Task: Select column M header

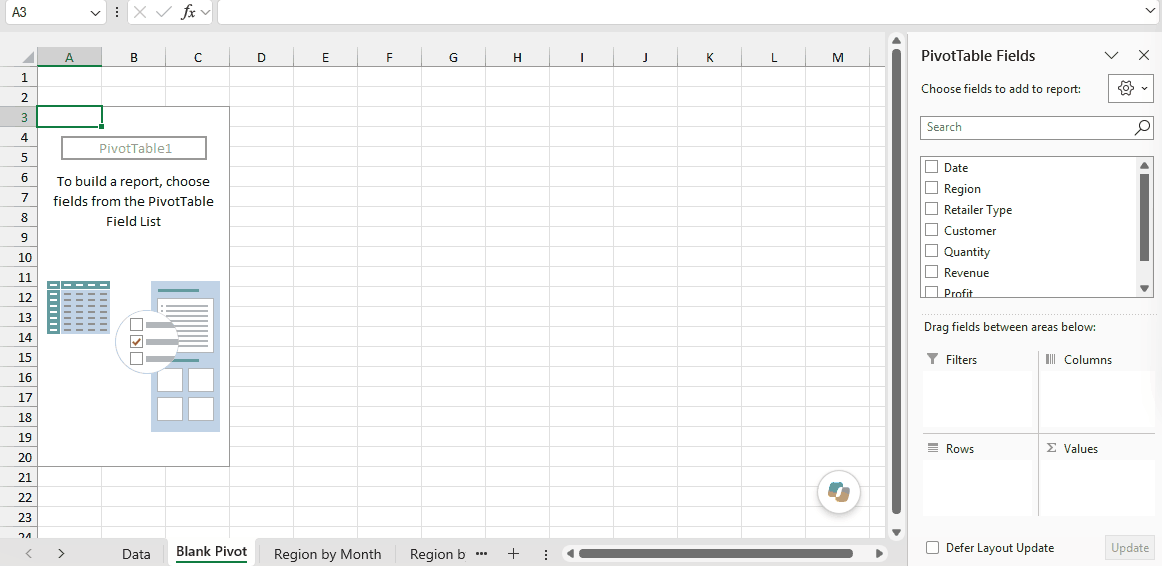Action: tap(837, 57)
